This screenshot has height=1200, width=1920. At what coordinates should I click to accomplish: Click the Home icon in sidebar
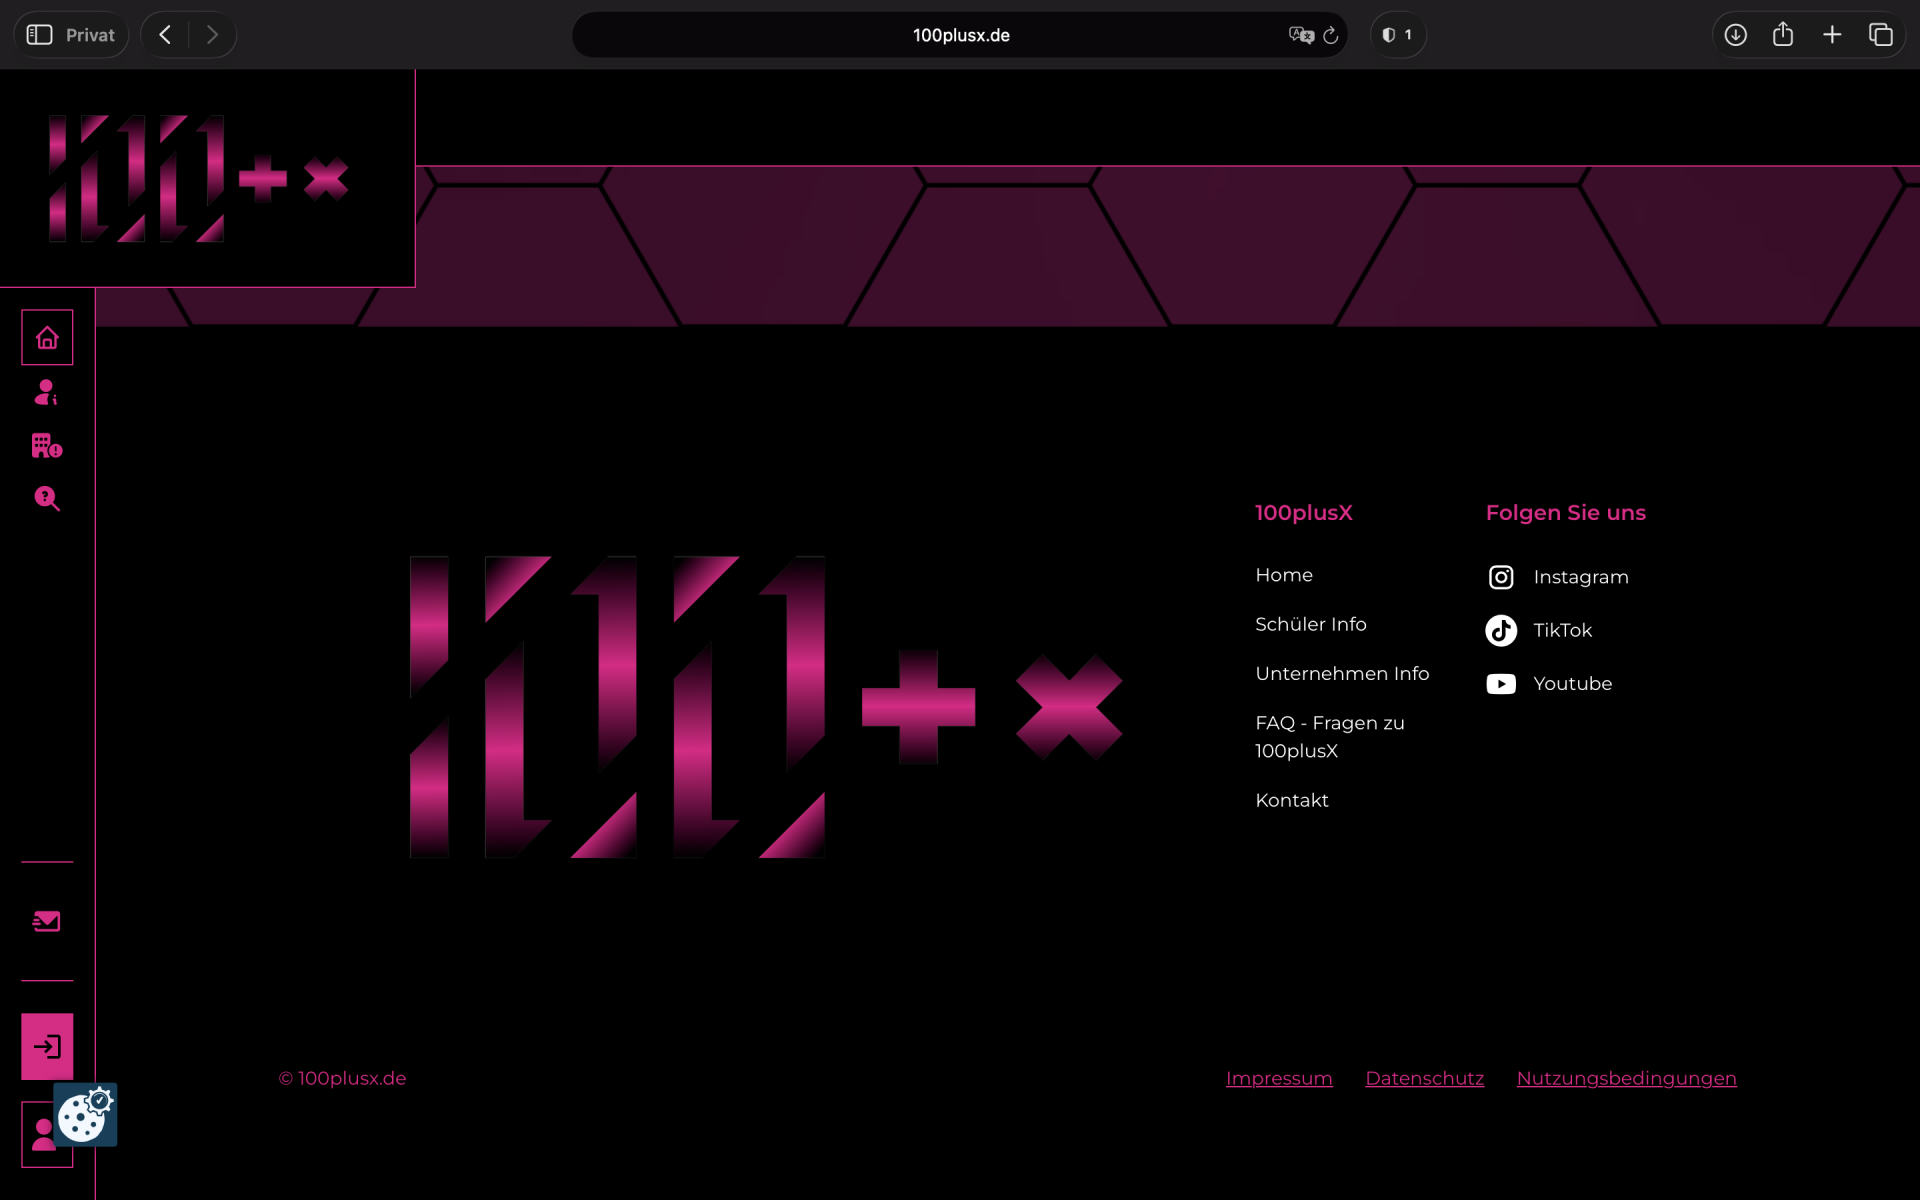point(47,338)
